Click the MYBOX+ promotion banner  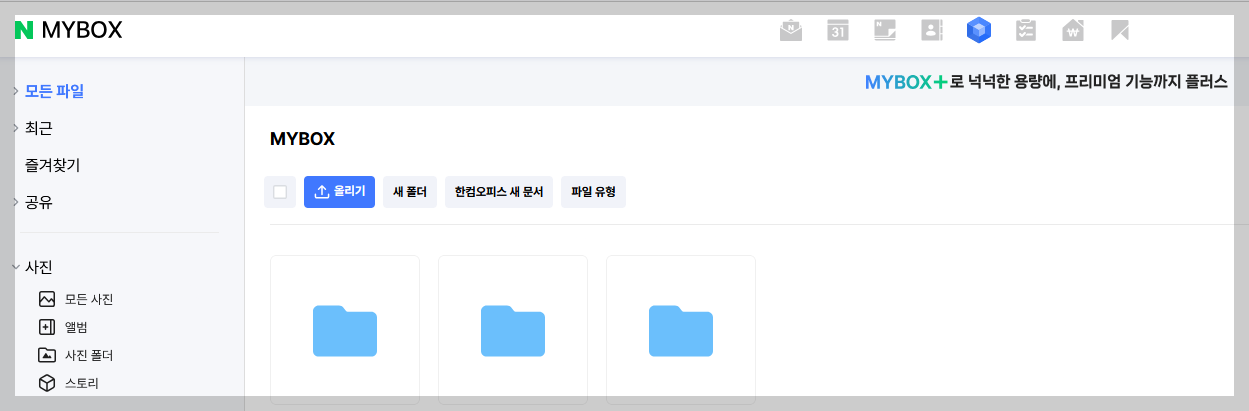point(1046,82)
